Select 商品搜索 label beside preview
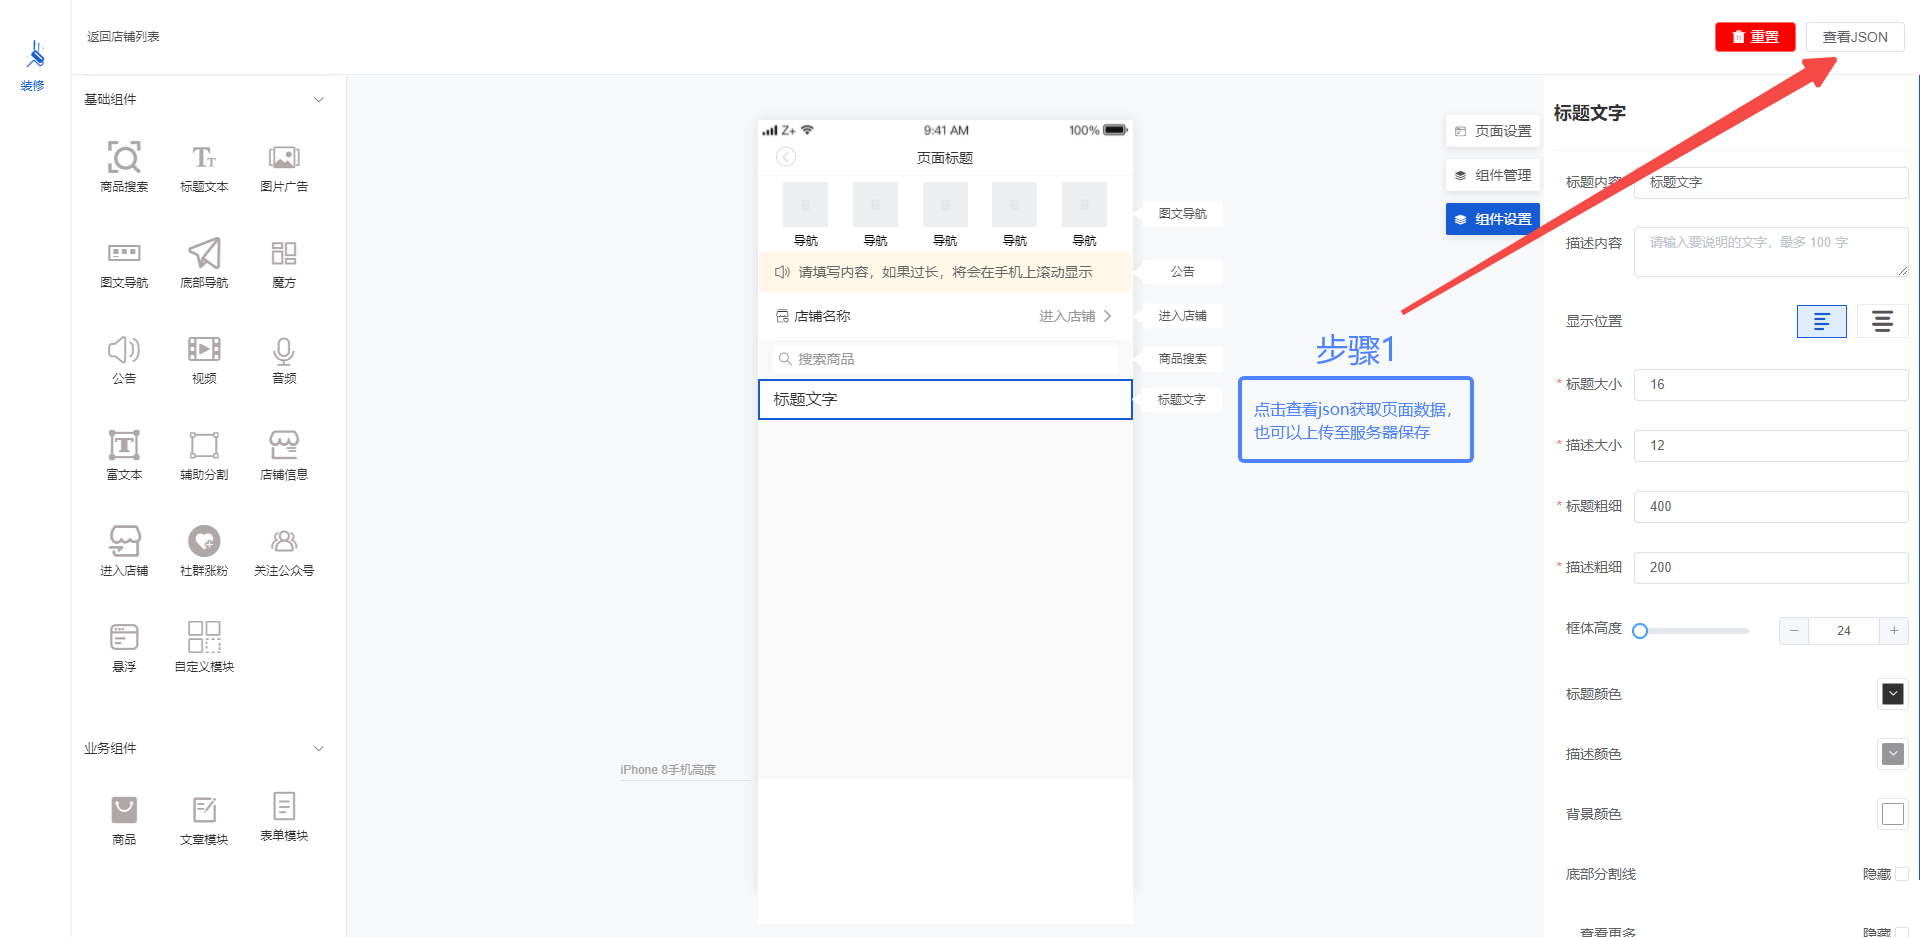 pyautogui.click(x=1180, y=359)
